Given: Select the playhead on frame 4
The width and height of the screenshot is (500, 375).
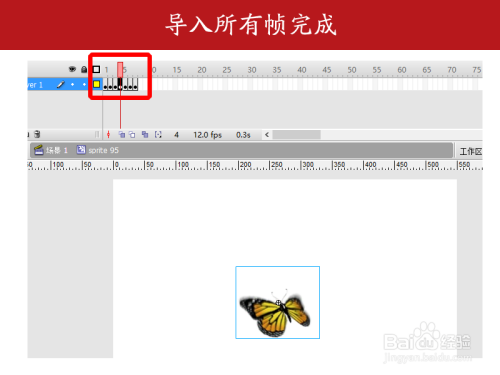Looking at the screenshot, I should tap(120, 70).
